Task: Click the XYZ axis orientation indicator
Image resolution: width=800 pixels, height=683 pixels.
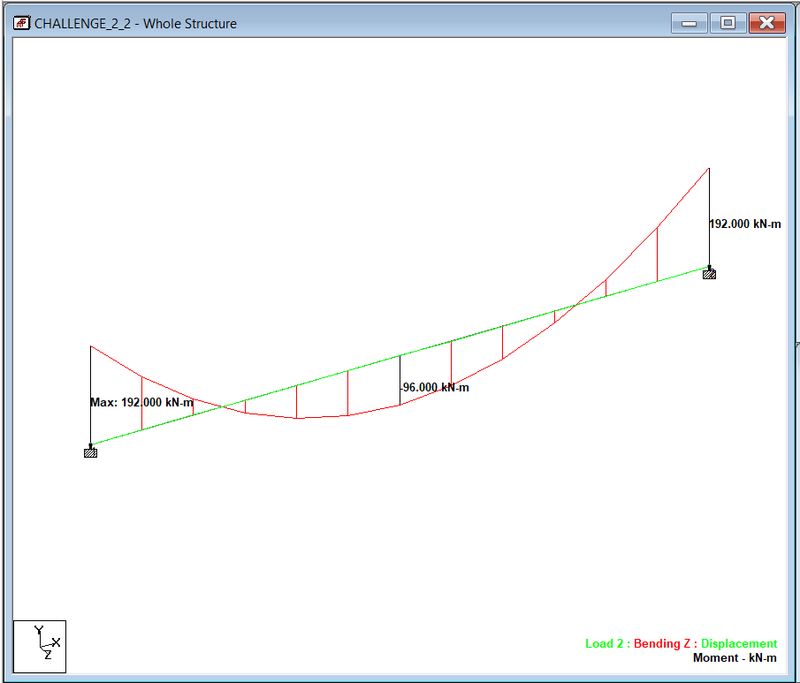Action: pyautogui.click(x=40, y=646)
